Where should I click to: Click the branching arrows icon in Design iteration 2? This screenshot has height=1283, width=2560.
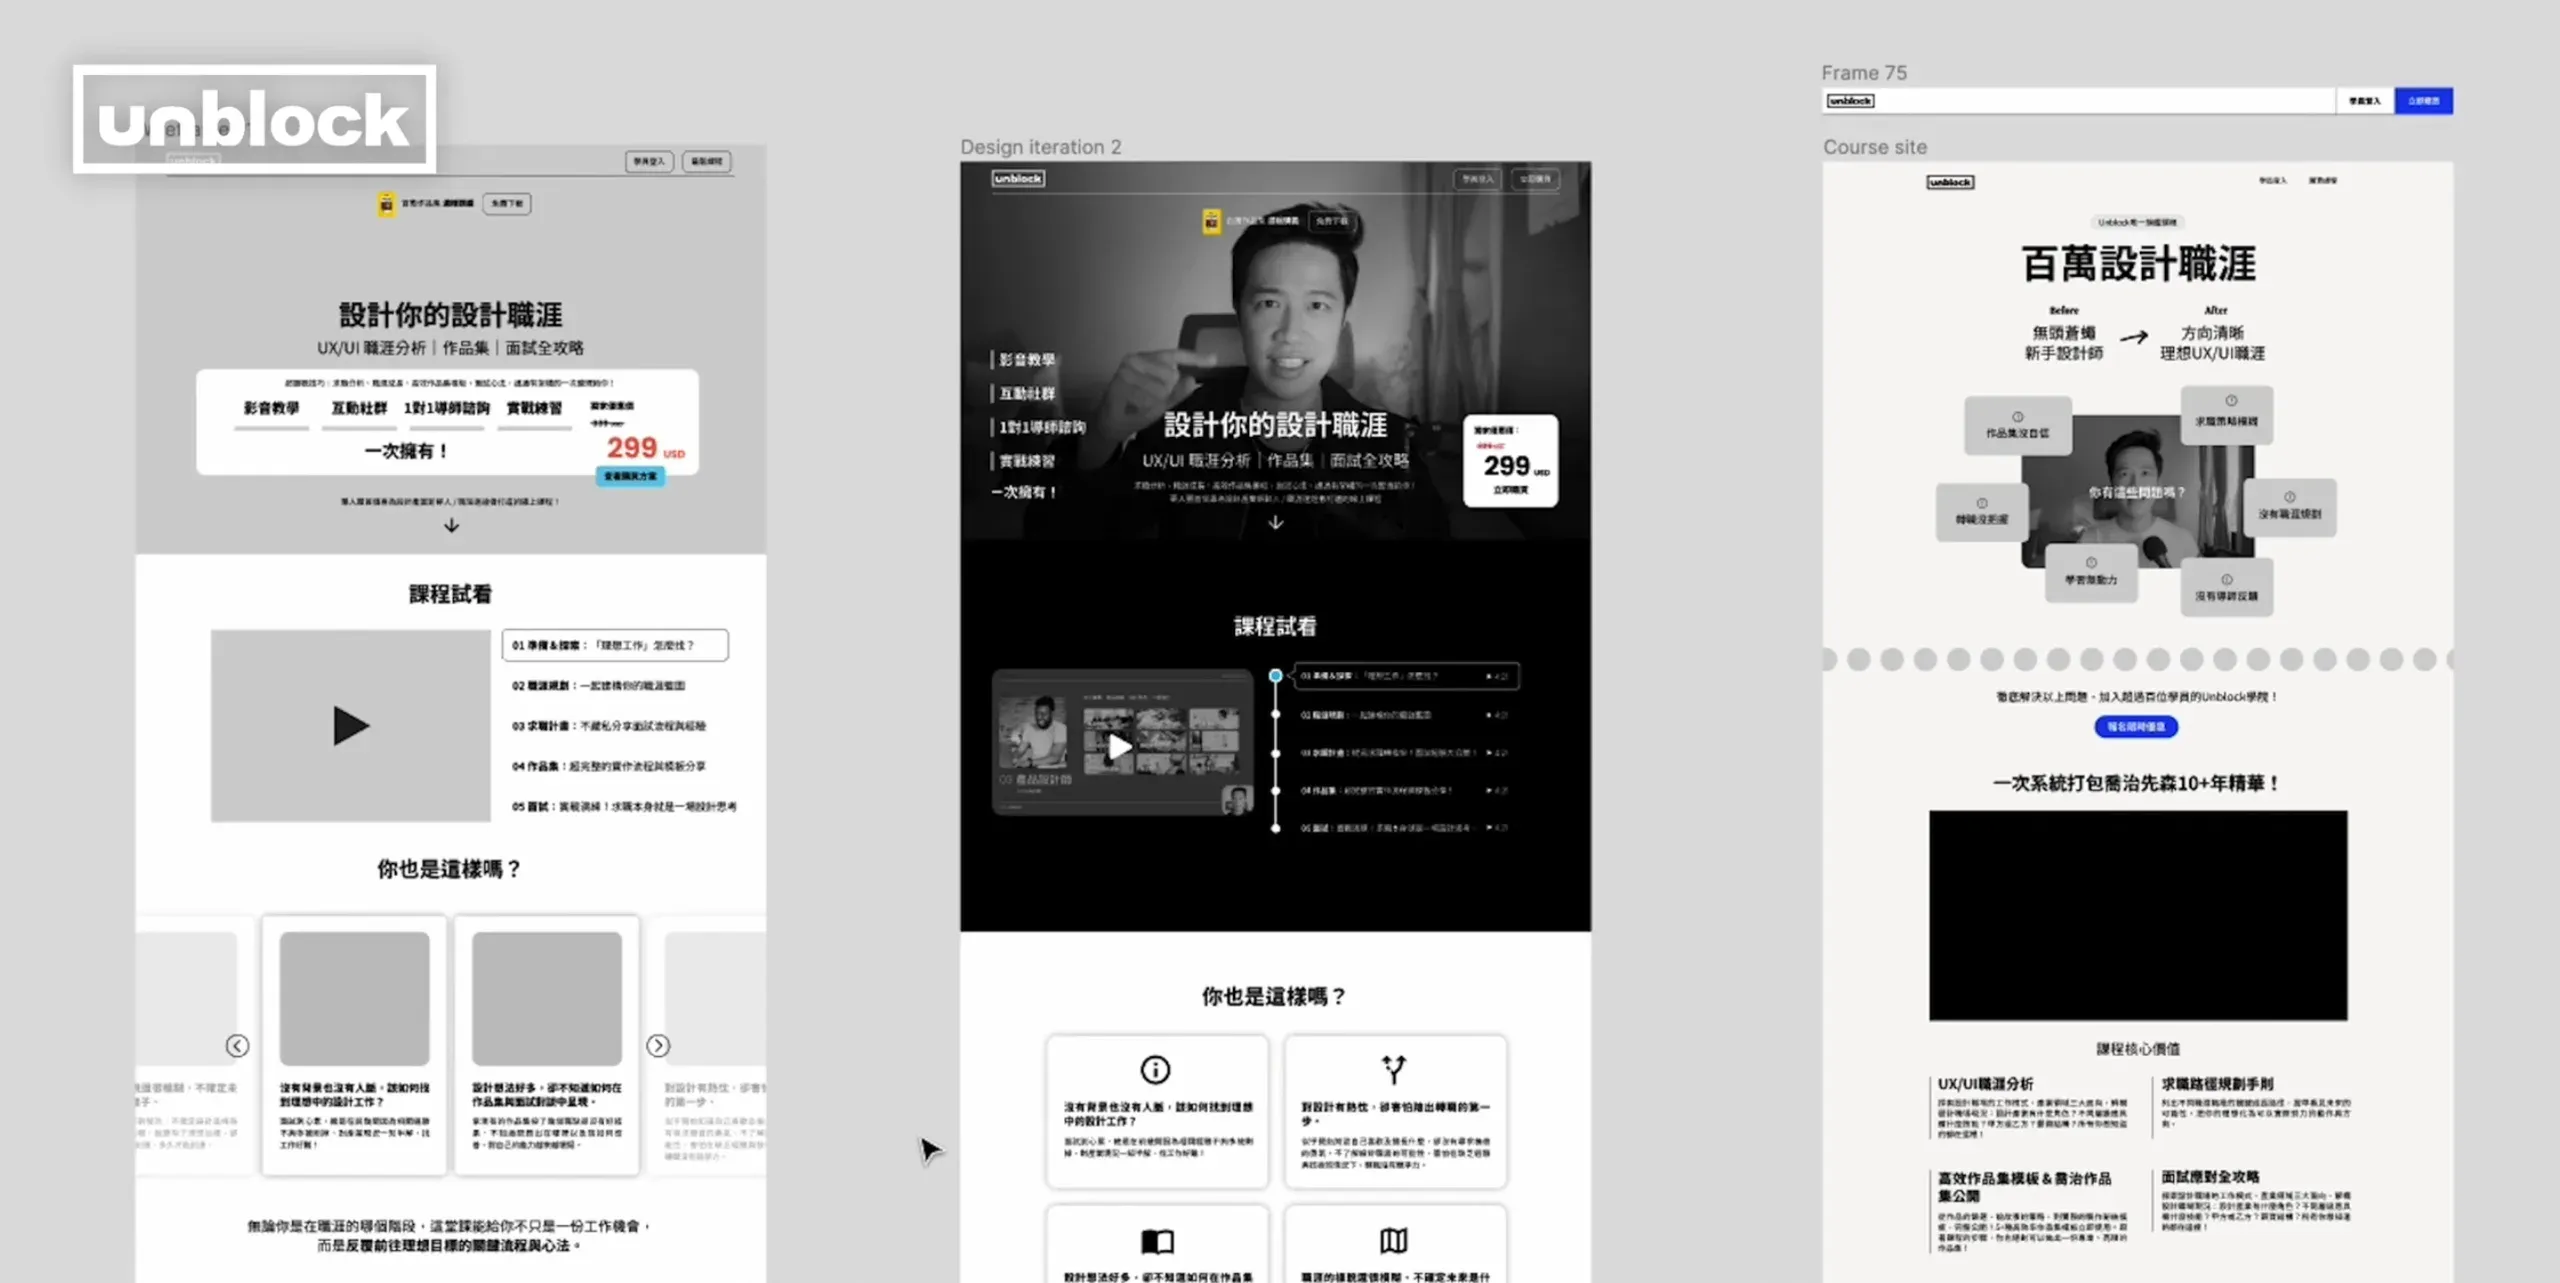point(1394,1069)
